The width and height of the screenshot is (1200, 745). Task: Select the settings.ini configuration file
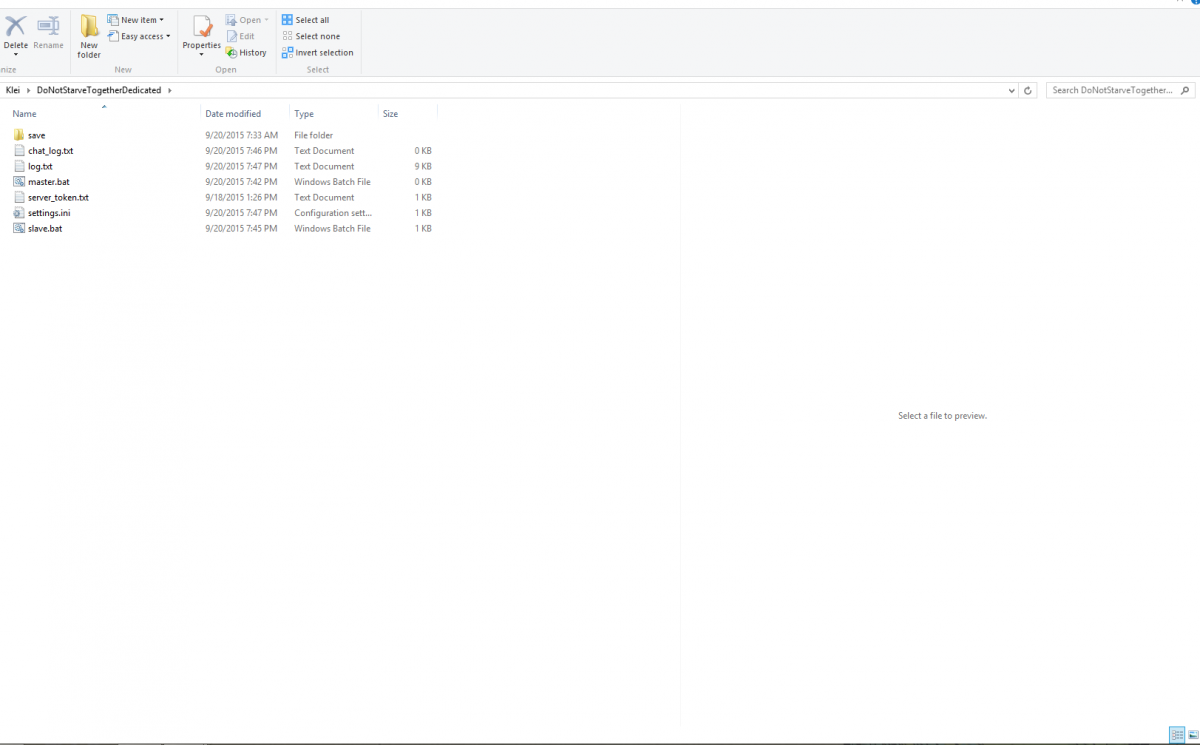[x=49, y=213]
